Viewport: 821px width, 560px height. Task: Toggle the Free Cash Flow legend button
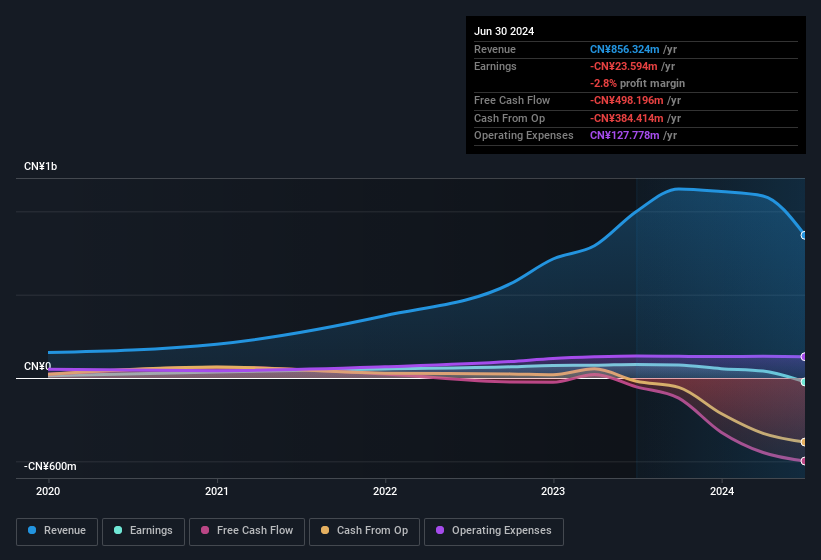click(247, 531)
